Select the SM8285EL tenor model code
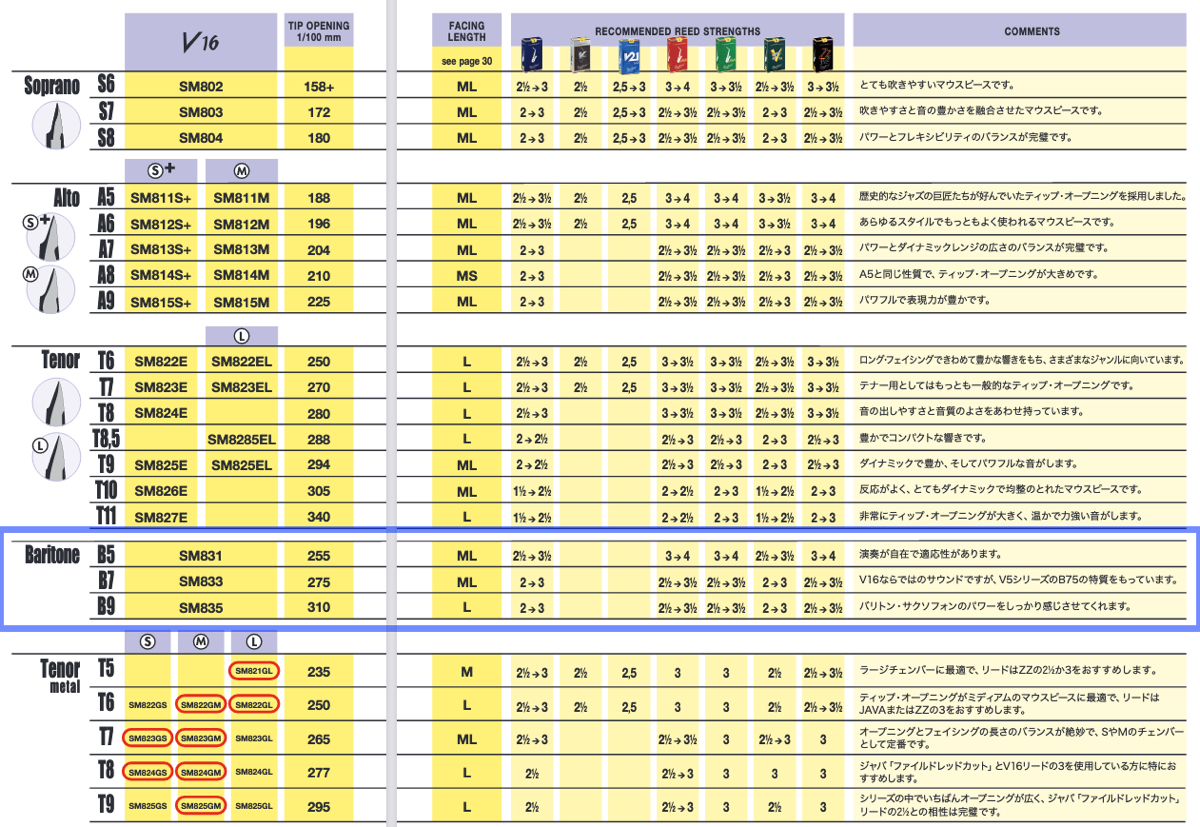 tap(241, 438)
